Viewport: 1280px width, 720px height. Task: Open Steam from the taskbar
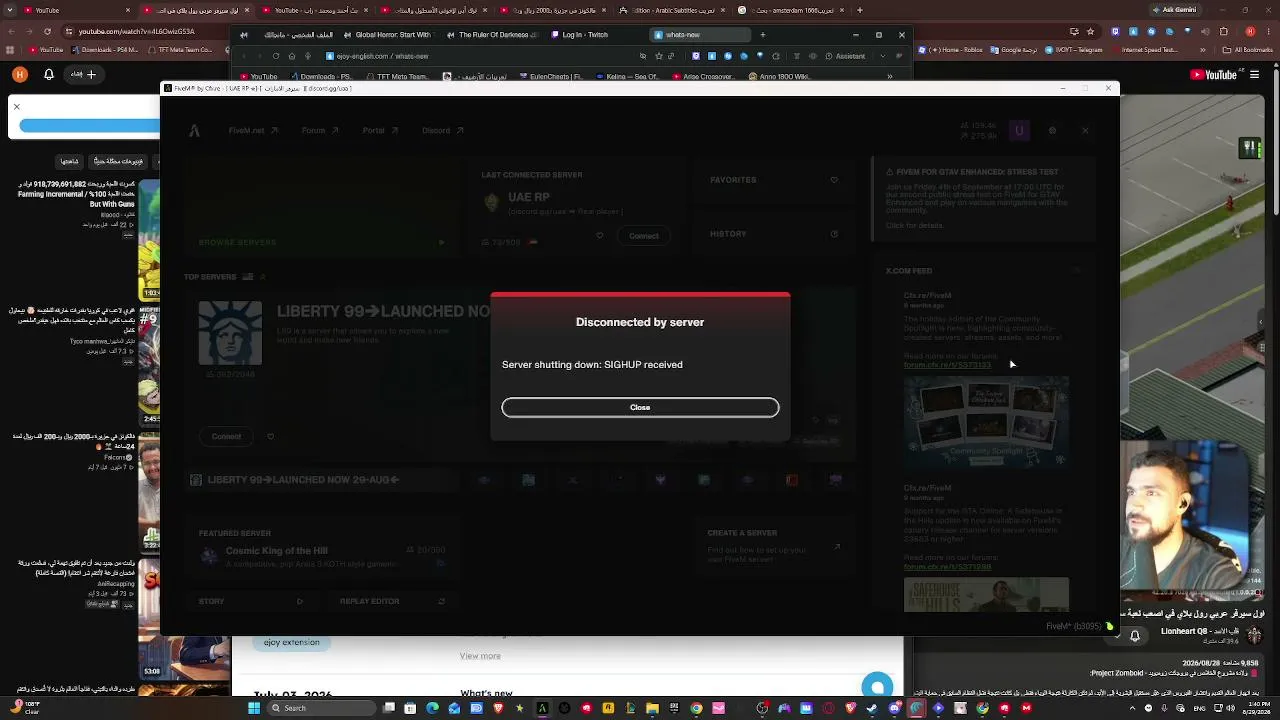(x=872, y=708)
